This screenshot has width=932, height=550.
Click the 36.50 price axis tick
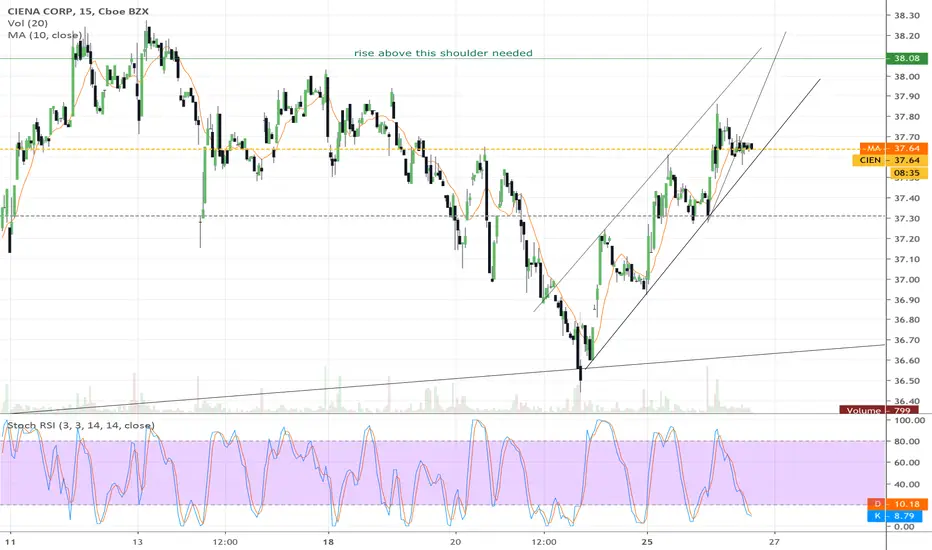tap(907, 381)
